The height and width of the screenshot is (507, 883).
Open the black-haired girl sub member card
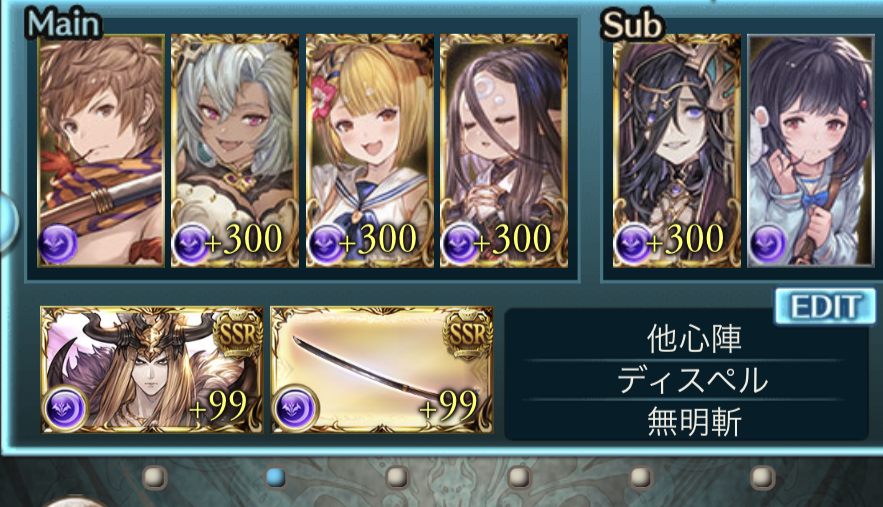pos(811,150)
